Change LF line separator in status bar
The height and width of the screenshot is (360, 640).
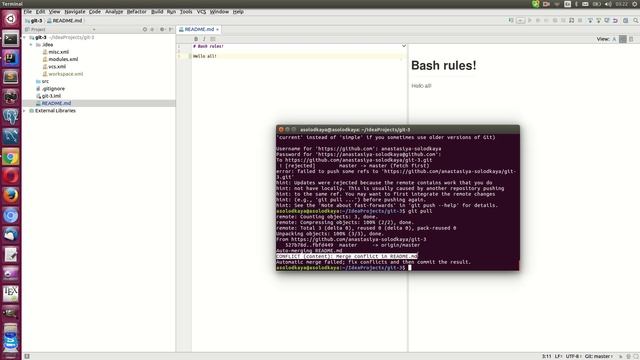(558, 356)
